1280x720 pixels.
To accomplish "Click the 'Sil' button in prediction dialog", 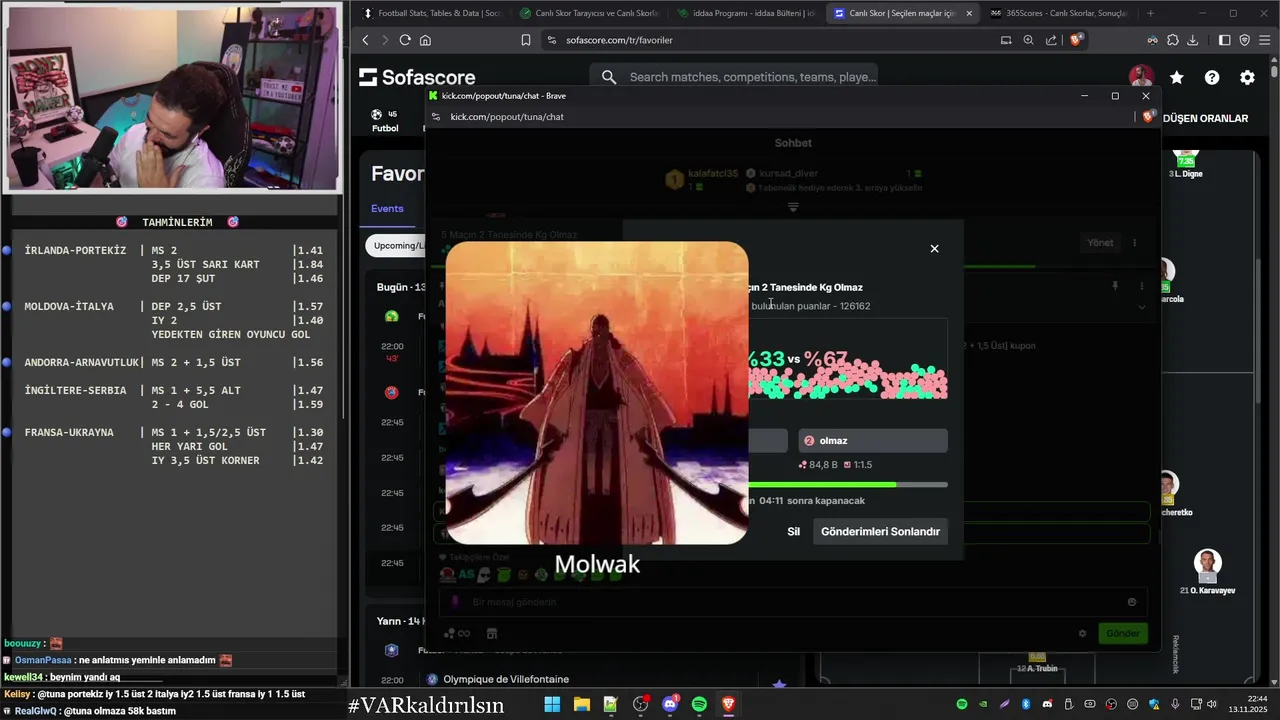I will pos(793,531).
